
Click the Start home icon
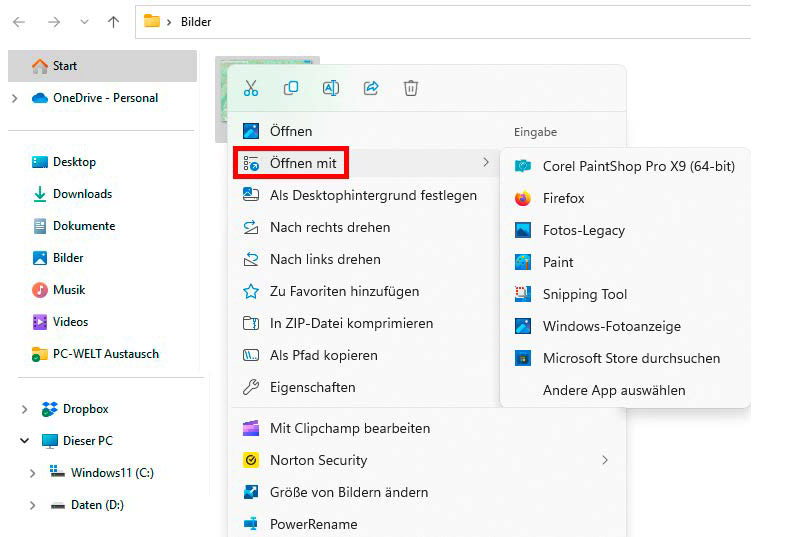[40, 66]
